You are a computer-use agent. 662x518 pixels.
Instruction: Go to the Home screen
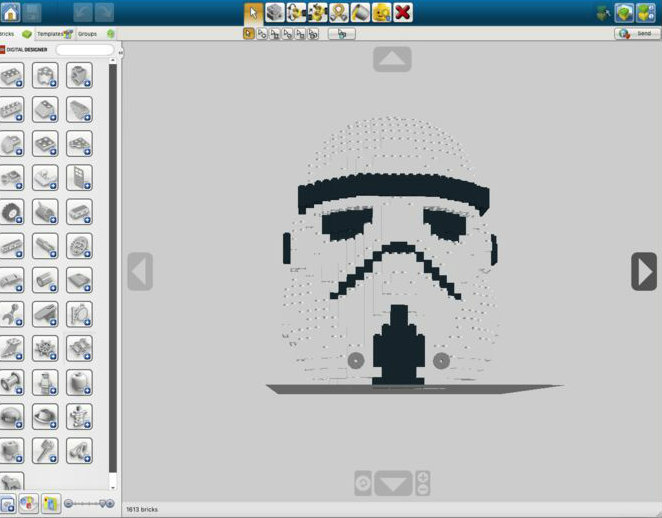coord(11,12)
